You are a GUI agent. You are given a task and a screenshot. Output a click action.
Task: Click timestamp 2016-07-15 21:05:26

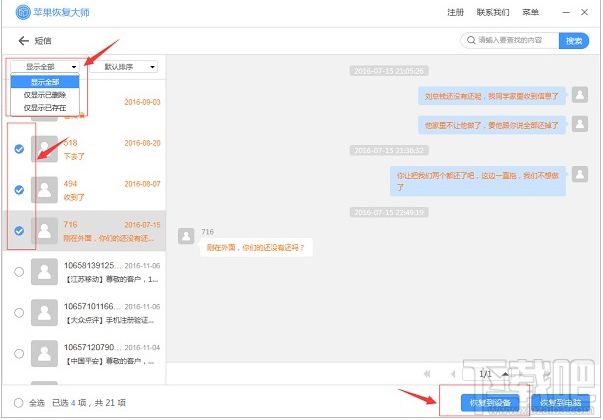tap(389, 71)
